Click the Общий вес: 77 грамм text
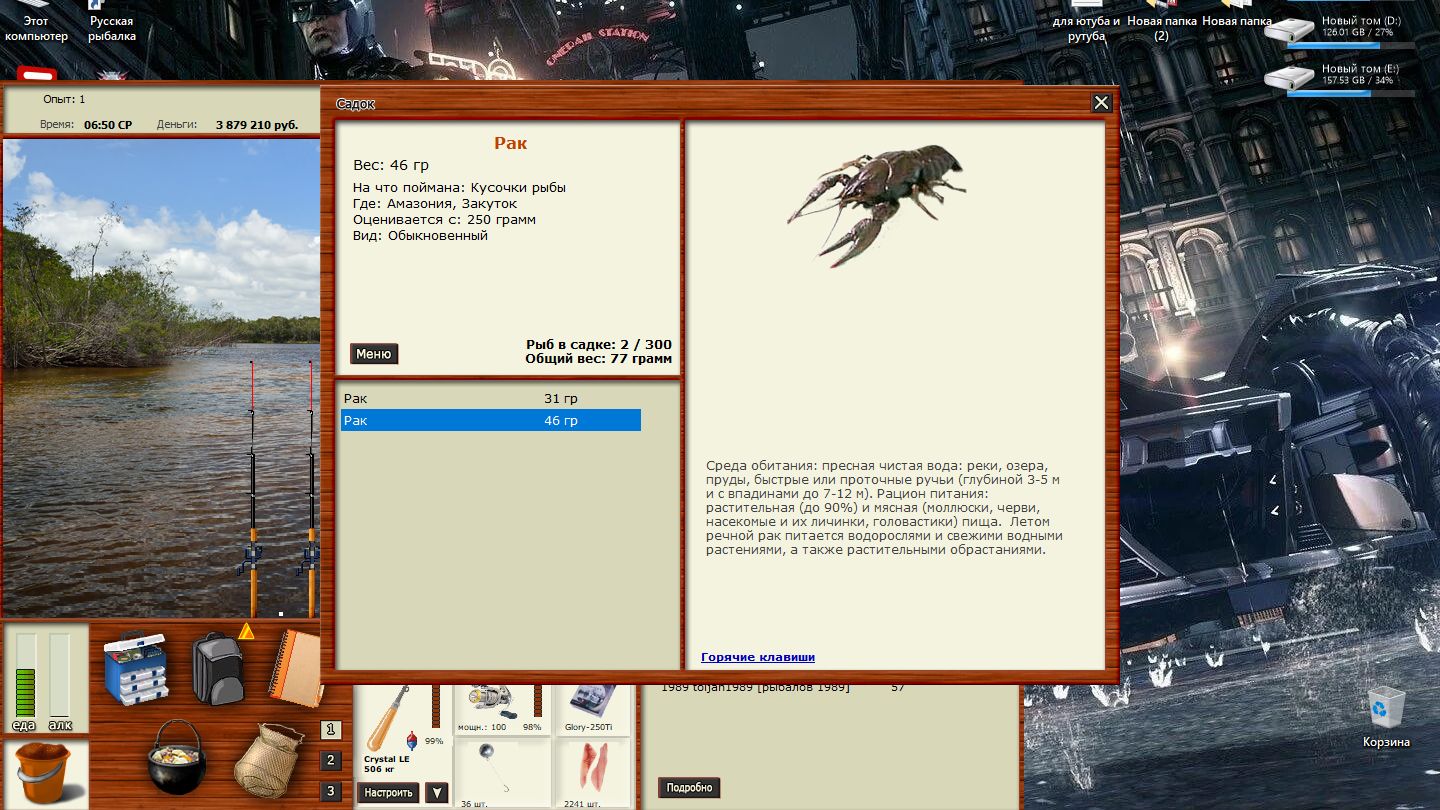Image resolution: width=1440 pixels, height=810 pixels. [x=599, y=359]
